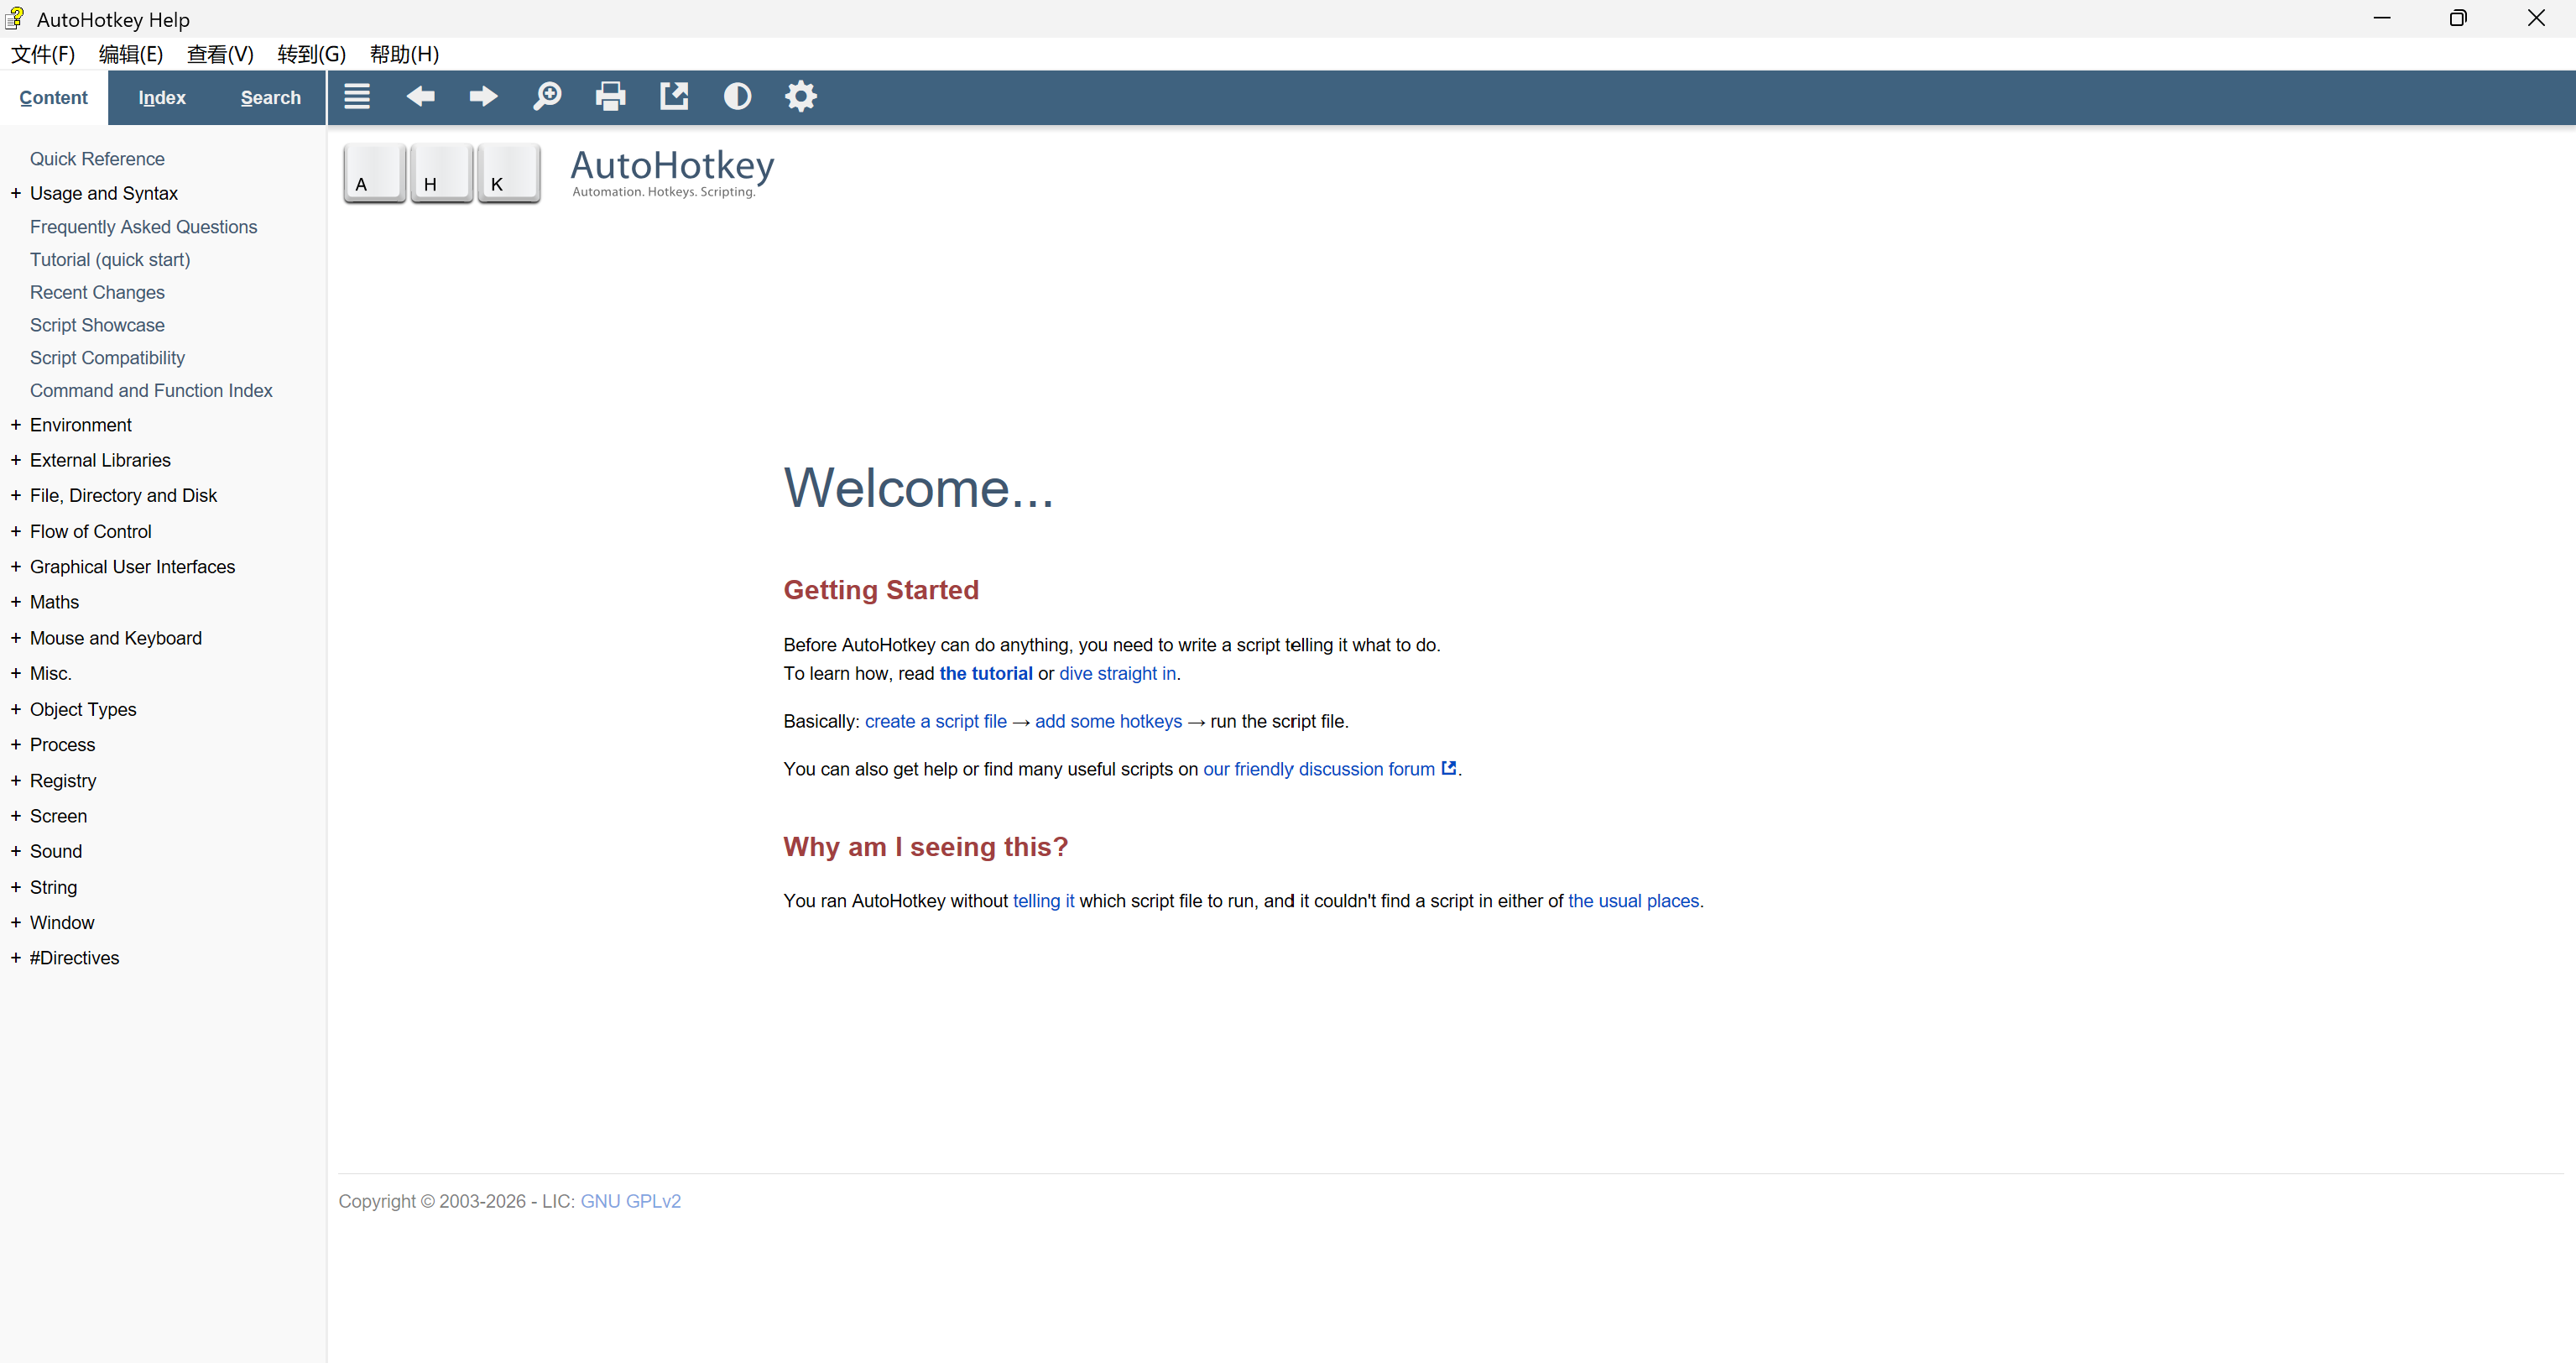
Task: Expand the Usage and Syntax section
Action: tap(16, 193)
